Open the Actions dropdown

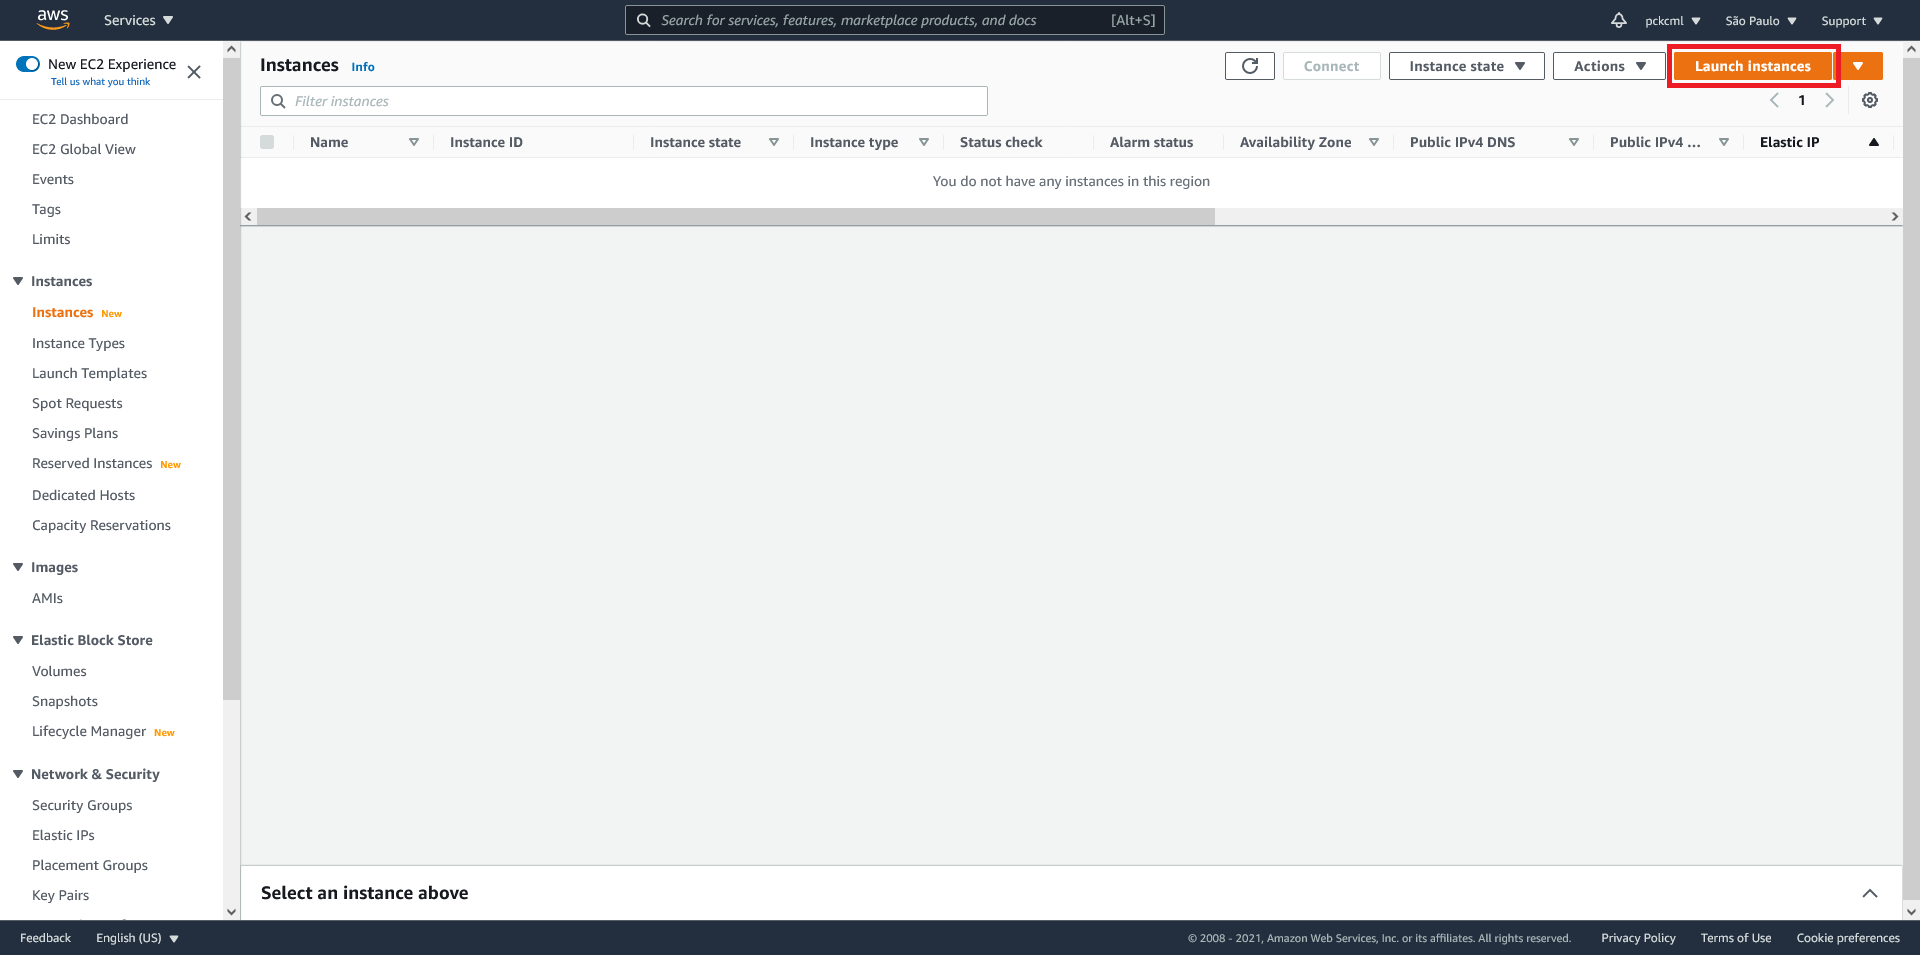click(1607, 65)
